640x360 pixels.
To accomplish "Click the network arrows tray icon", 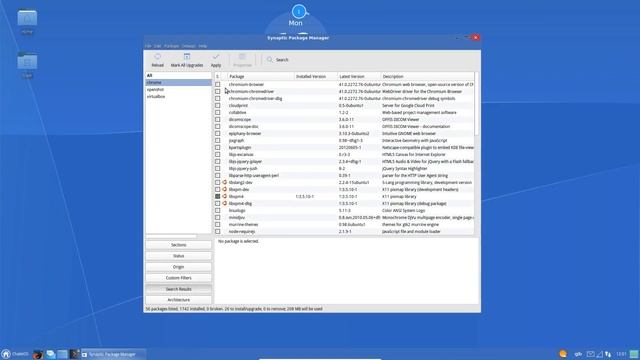I will pos(608,354).
